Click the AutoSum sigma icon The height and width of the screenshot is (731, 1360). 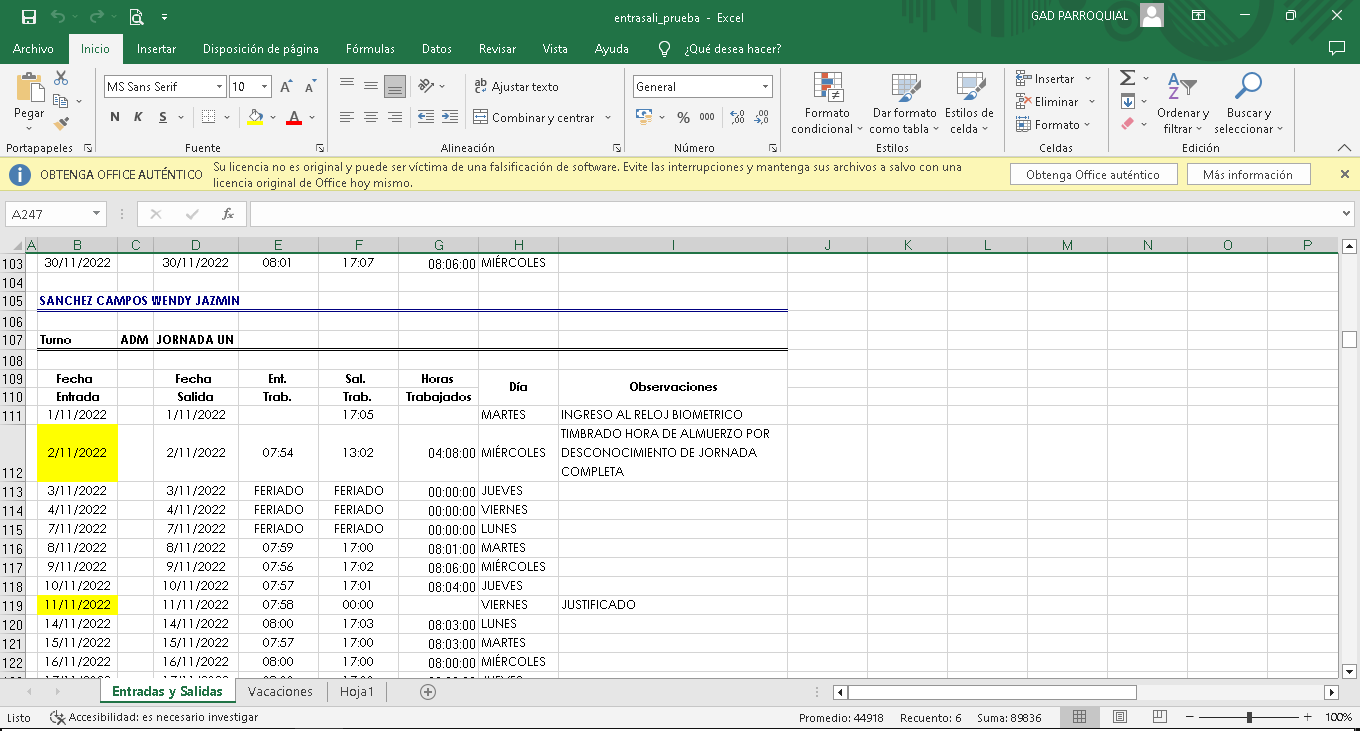coord(1127,78)
